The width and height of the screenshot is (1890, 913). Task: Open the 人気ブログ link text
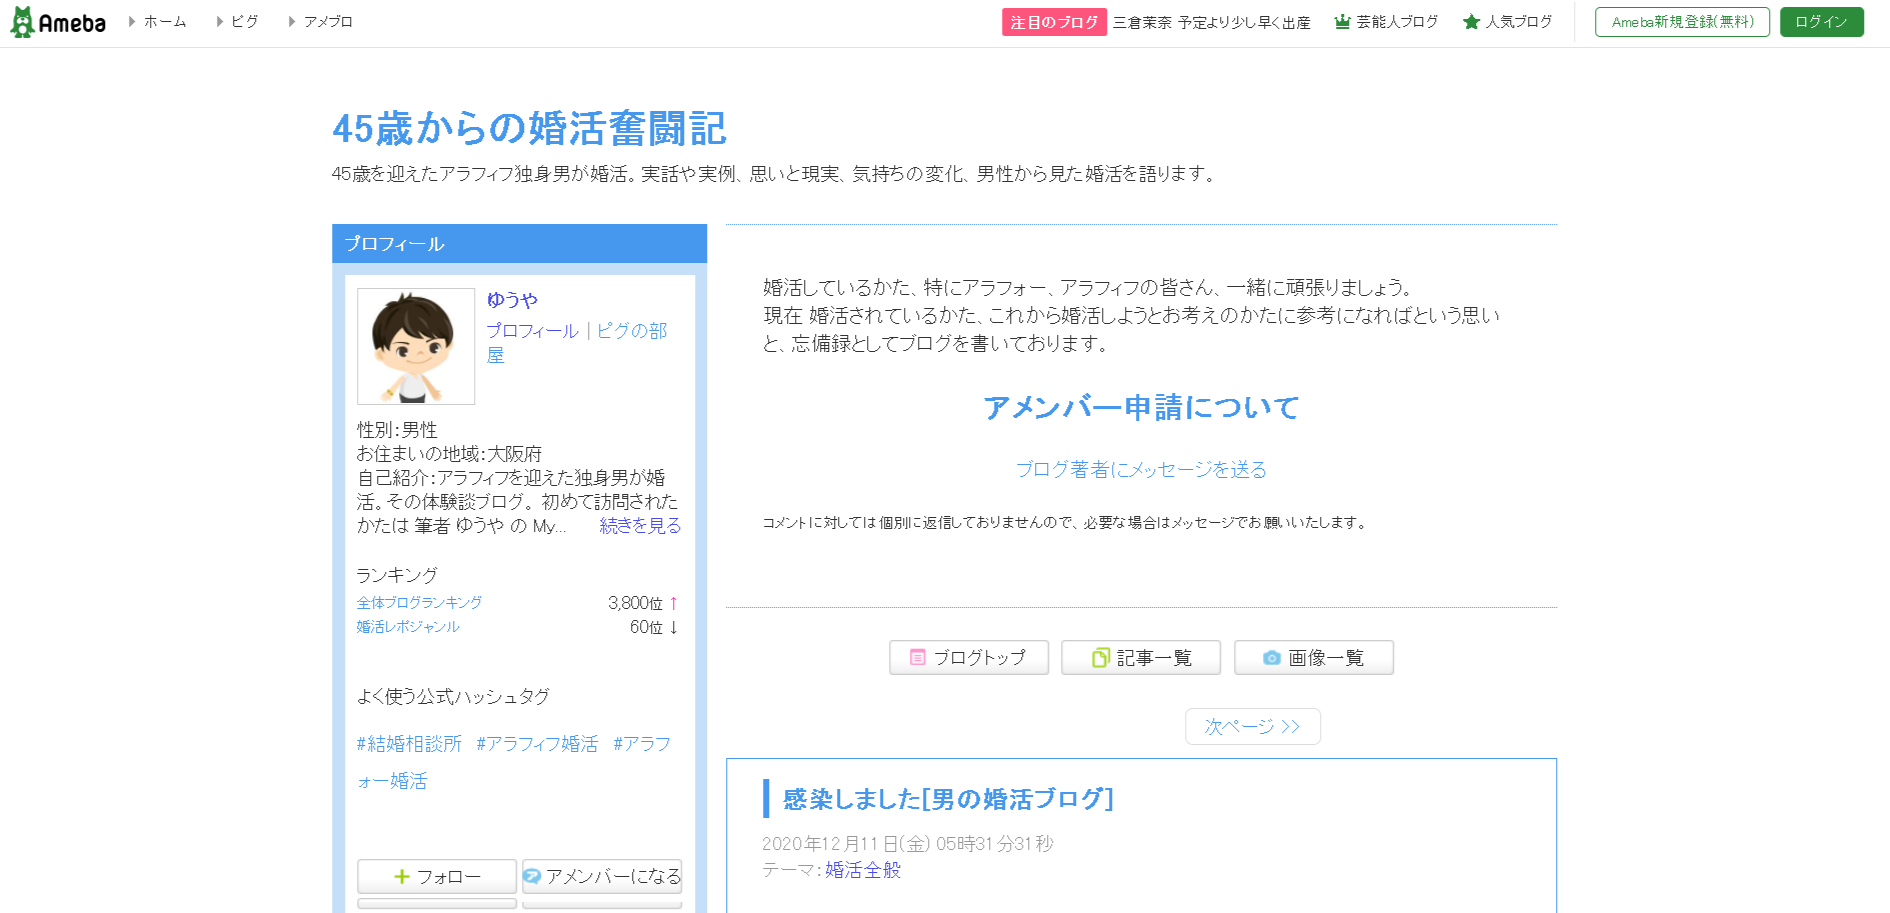tap(1519, 22)
